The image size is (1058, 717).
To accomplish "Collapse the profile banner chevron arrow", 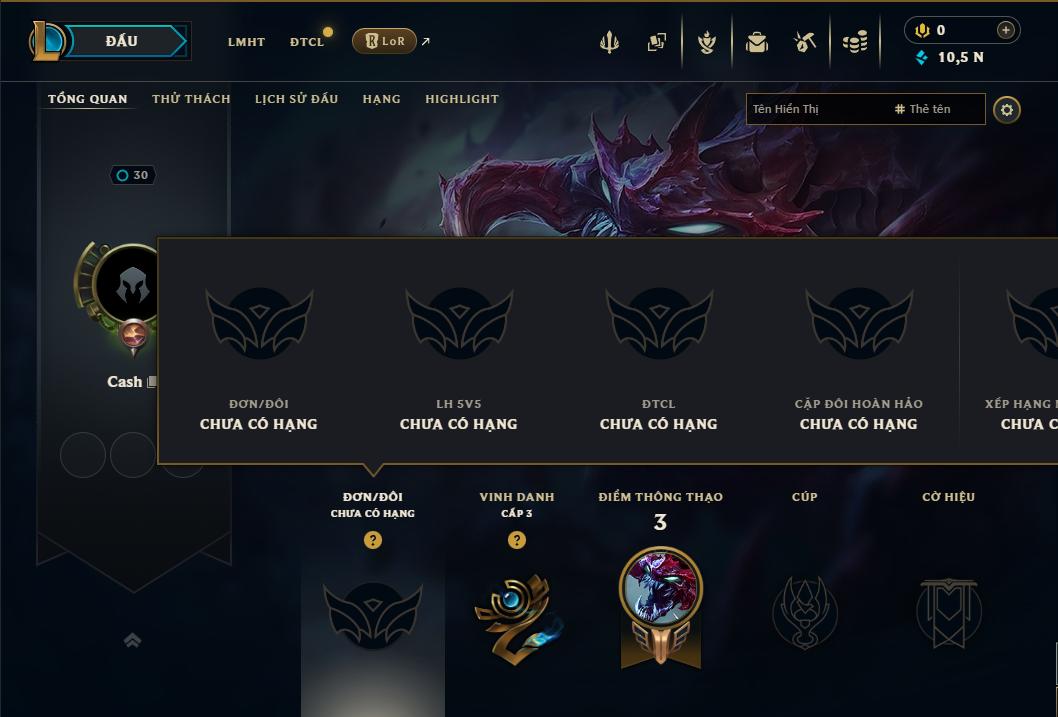I will [133, 640].
